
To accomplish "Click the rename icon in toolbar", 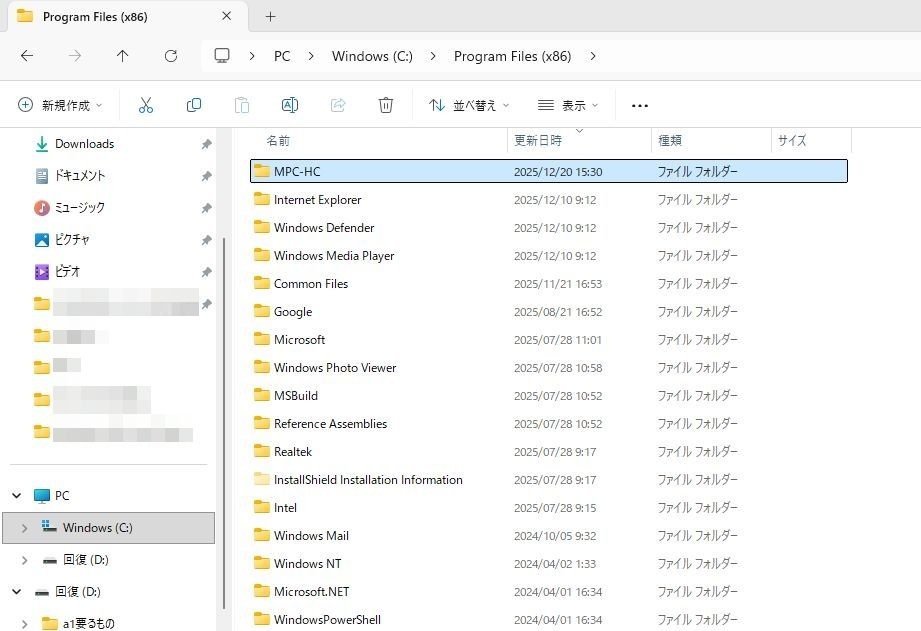I will (290, 105).
